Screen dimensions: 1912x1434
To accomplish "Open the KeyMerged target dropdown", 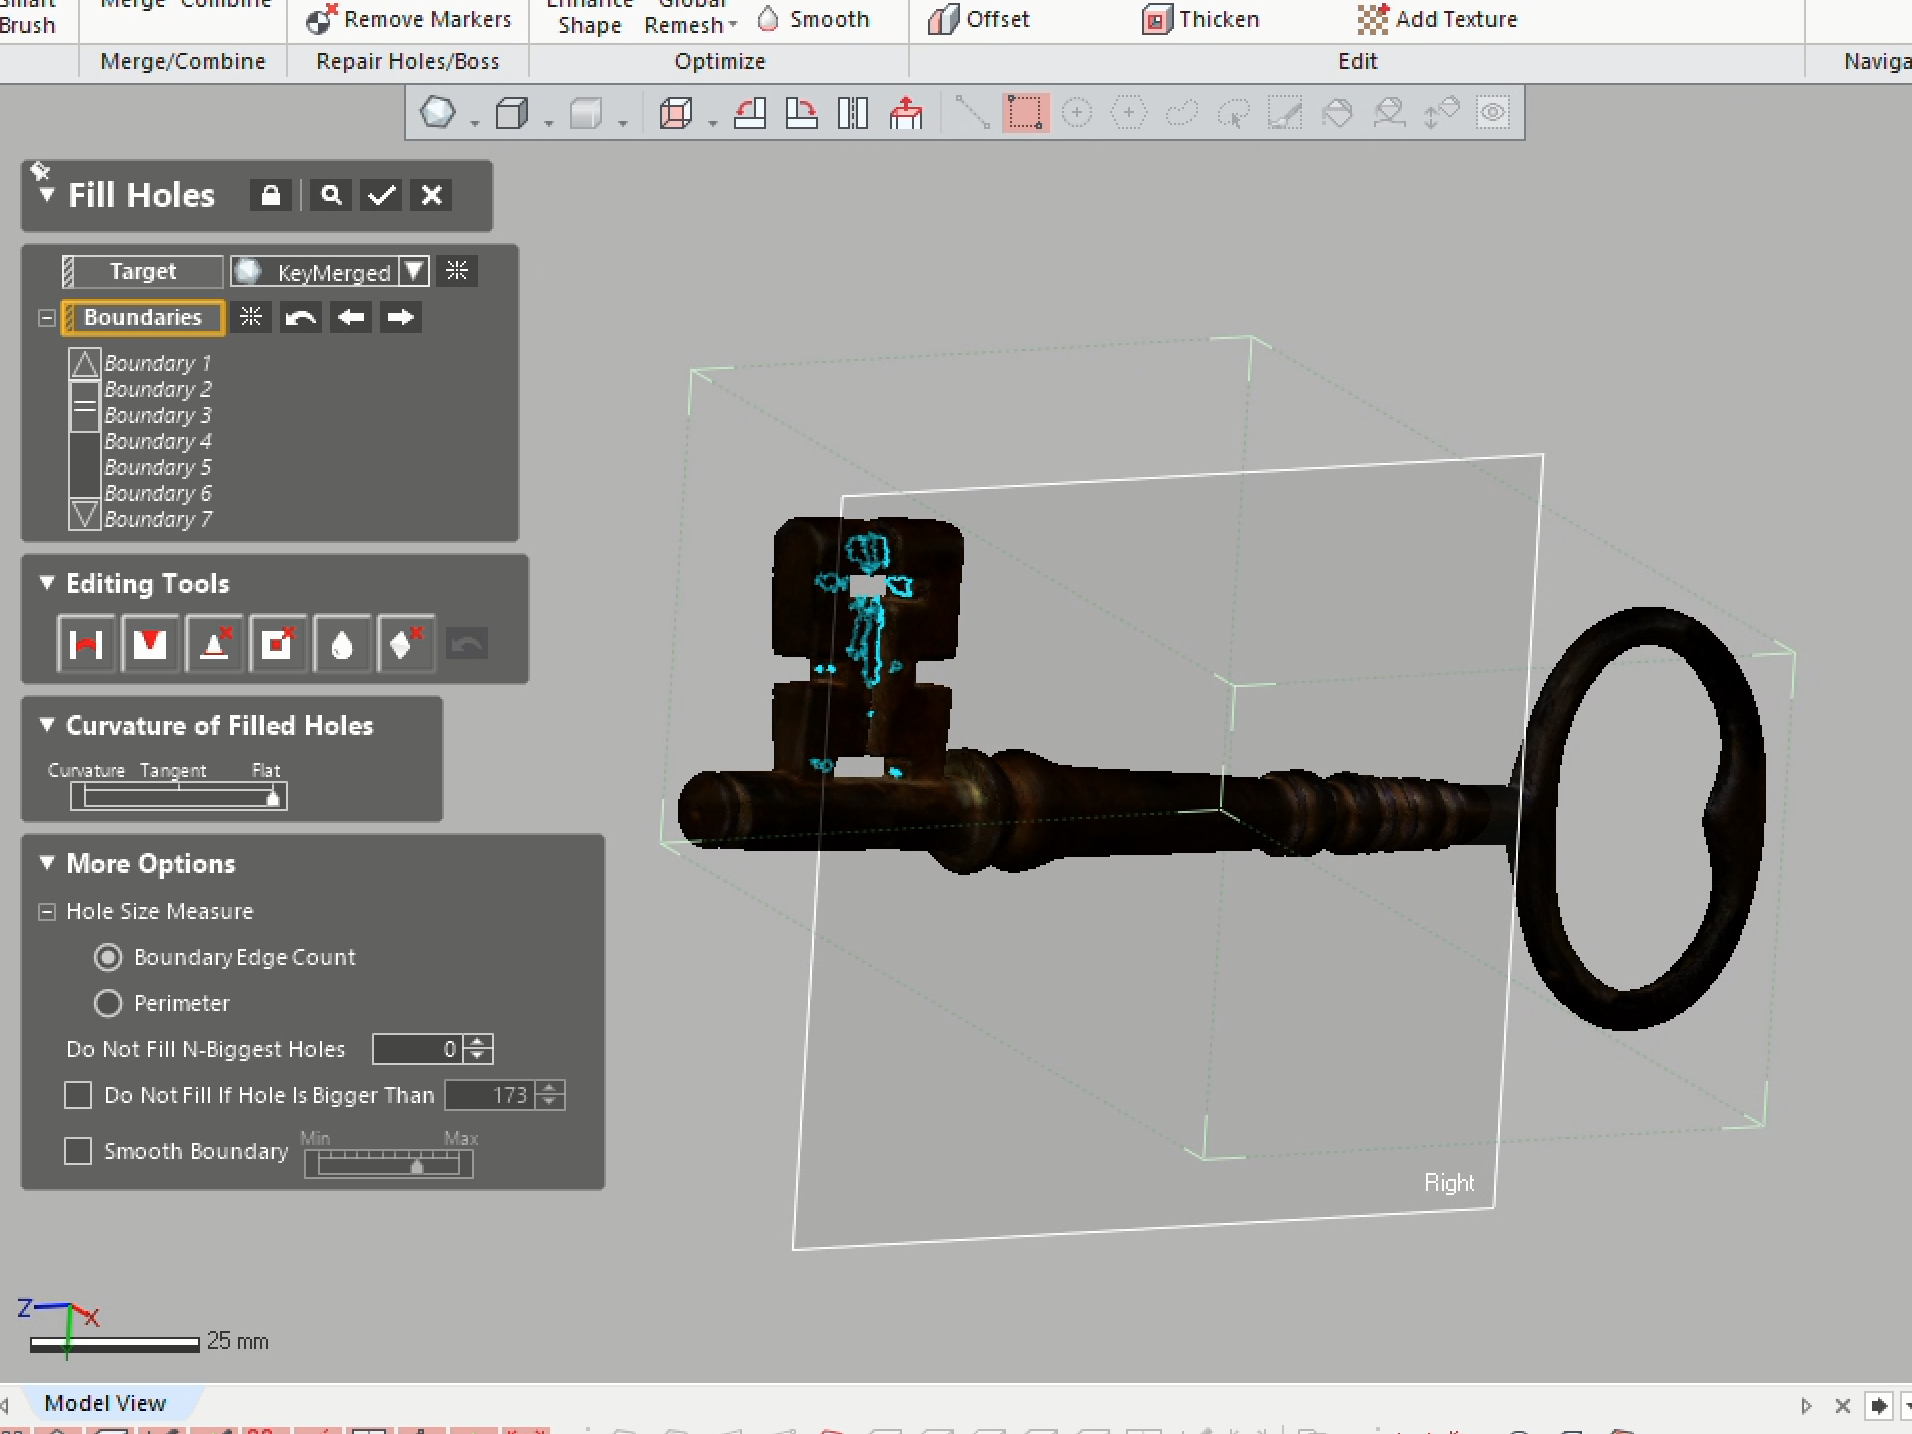I will pos(414,271).
